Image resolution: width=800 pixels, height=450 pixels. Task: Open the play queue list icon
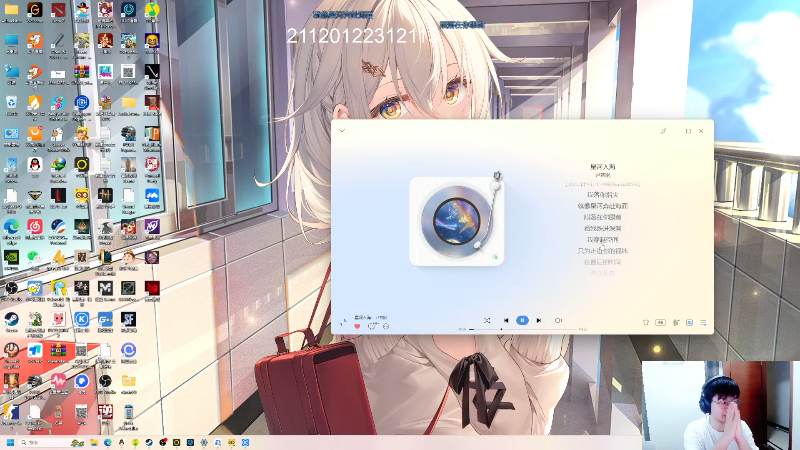point(703,322)
